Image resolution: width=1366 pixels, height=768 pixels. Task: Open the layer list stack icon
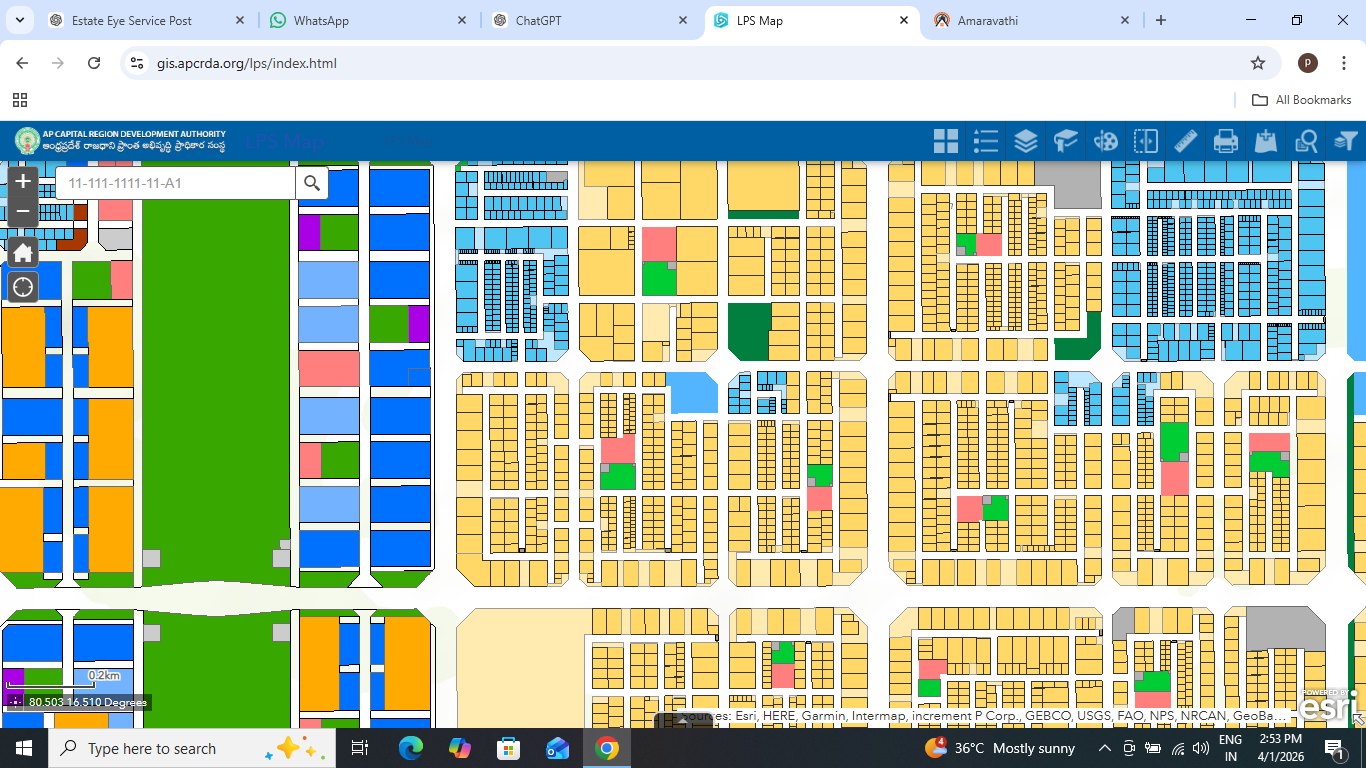1026,141
